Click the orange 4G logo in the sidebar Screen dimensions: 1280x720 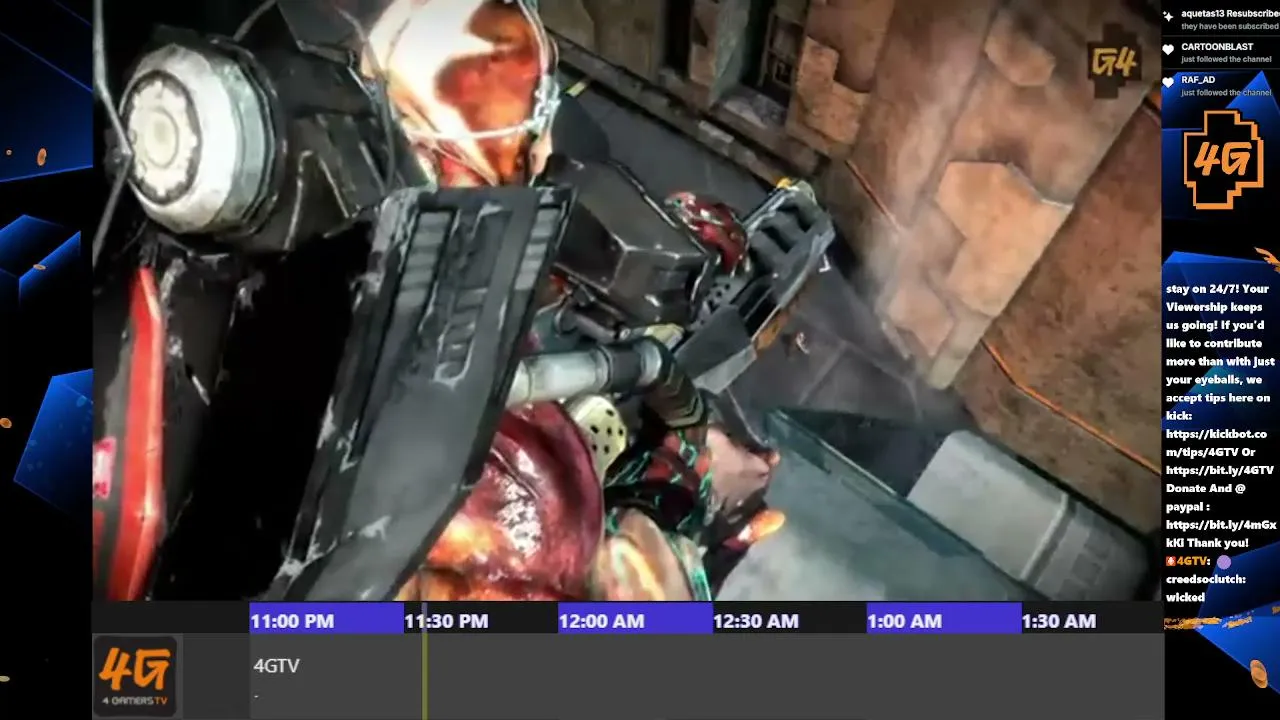pyautogui.click(x=1222, y=160)
